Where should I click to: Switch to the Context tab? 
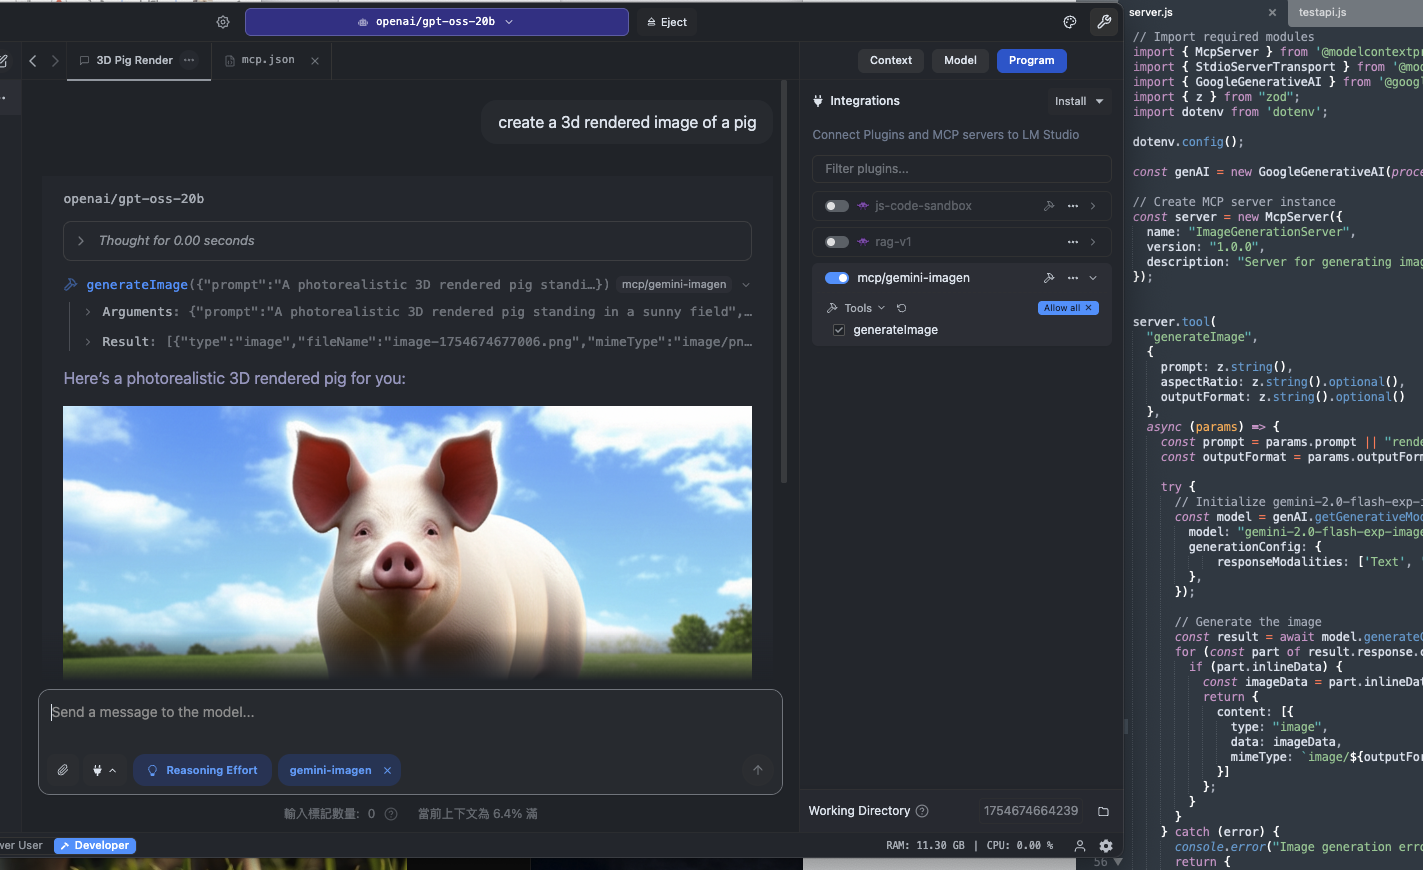pyautogui.click(x=890, y=60)
